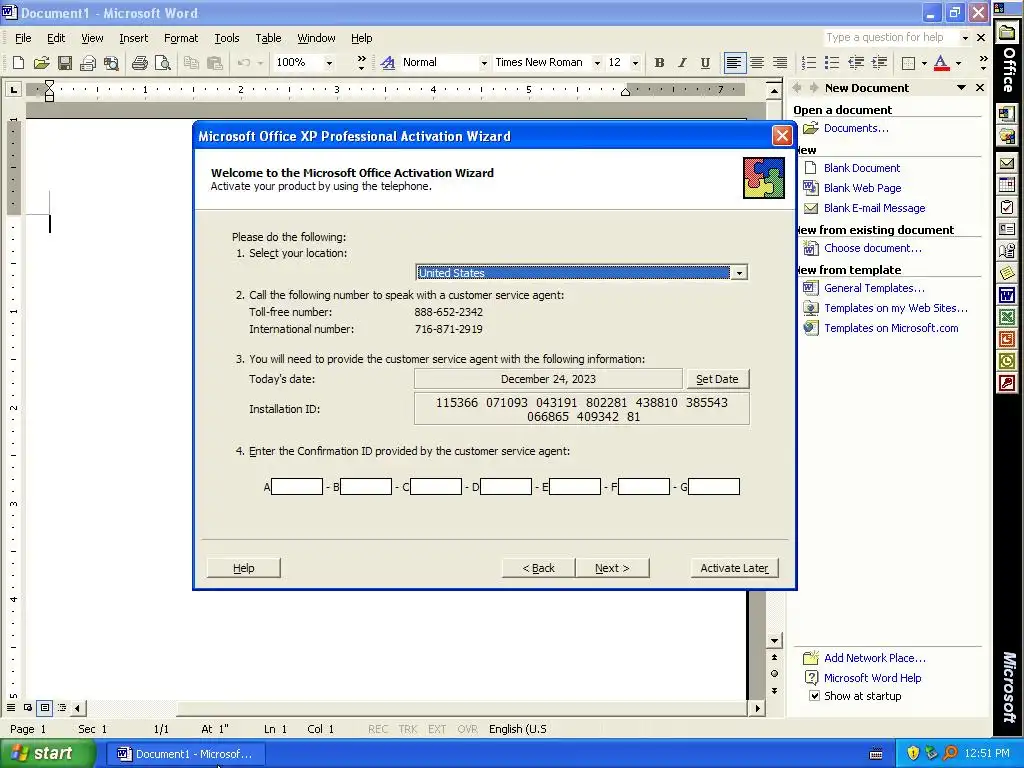Click the Back button in the wizard
The height and width of the screenshot is (768, 1024).
point(538,568)
